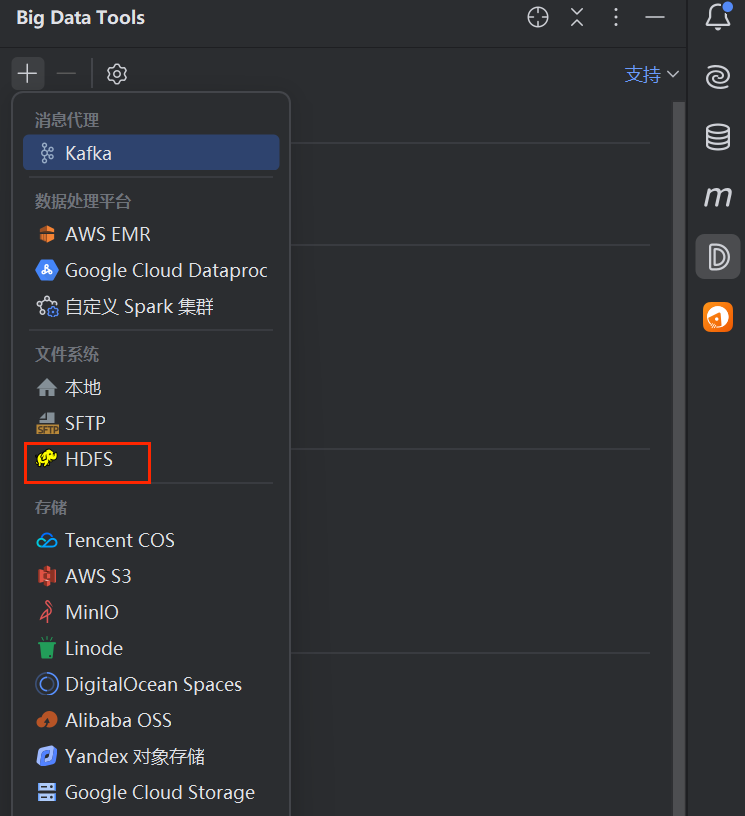Viewport: 745px width, 816px height.
Task: Click the Big Data Tools sidebar icon
Action: tap(717, 257)
